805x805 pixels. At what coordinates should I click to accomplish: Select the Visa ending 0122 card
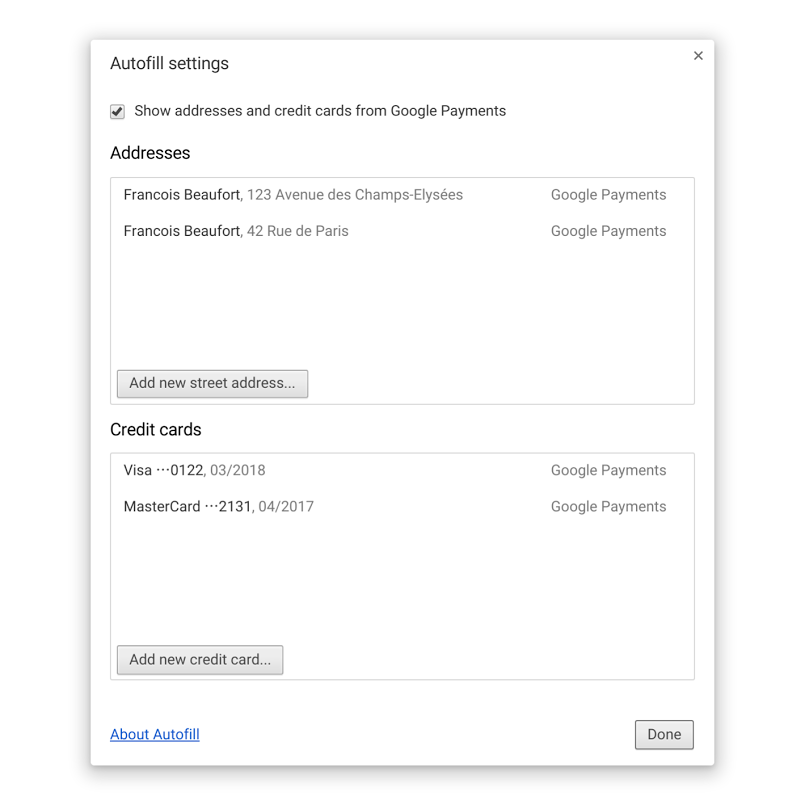pos(402,470)
